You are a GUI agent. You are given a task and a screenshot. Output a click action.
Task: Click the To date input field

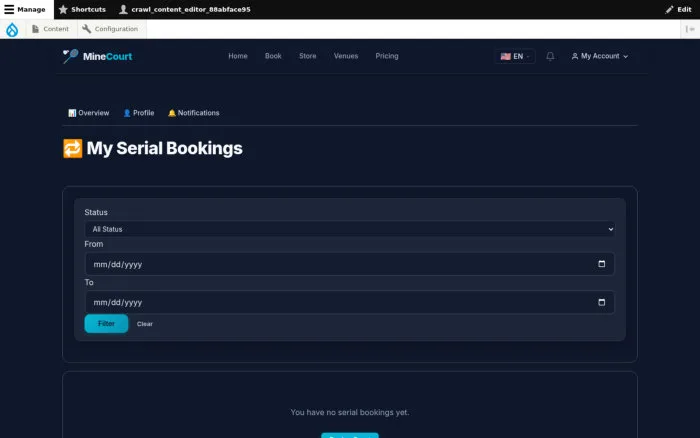tap(350, 302)
